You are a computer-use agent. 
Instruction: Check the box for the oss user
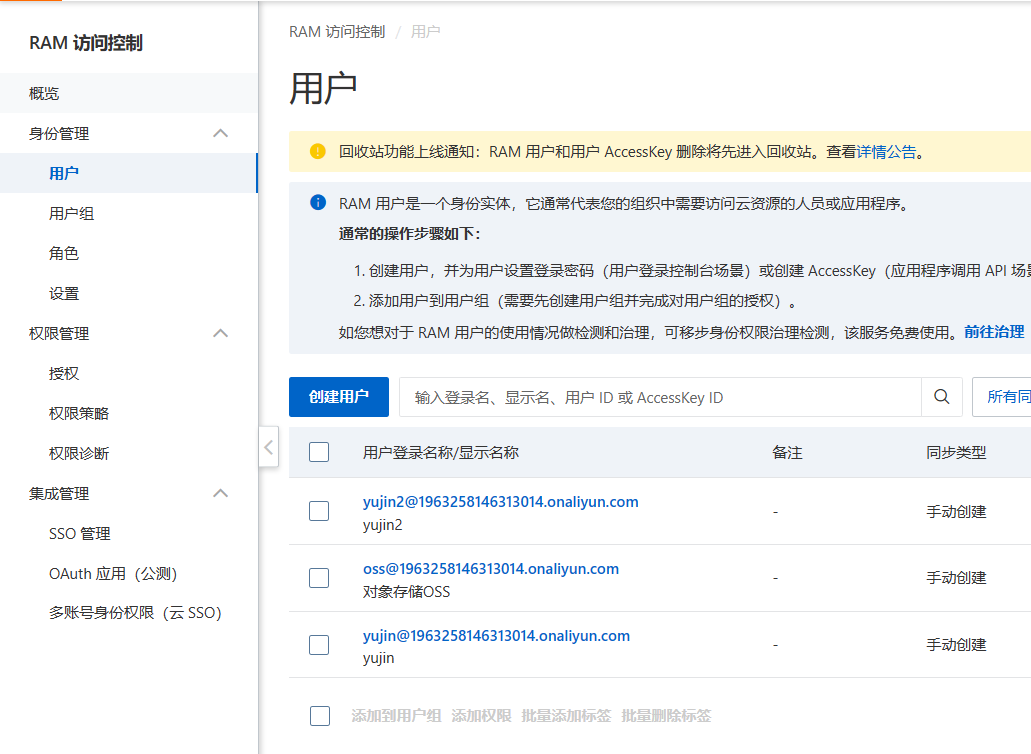click(319, 578)
